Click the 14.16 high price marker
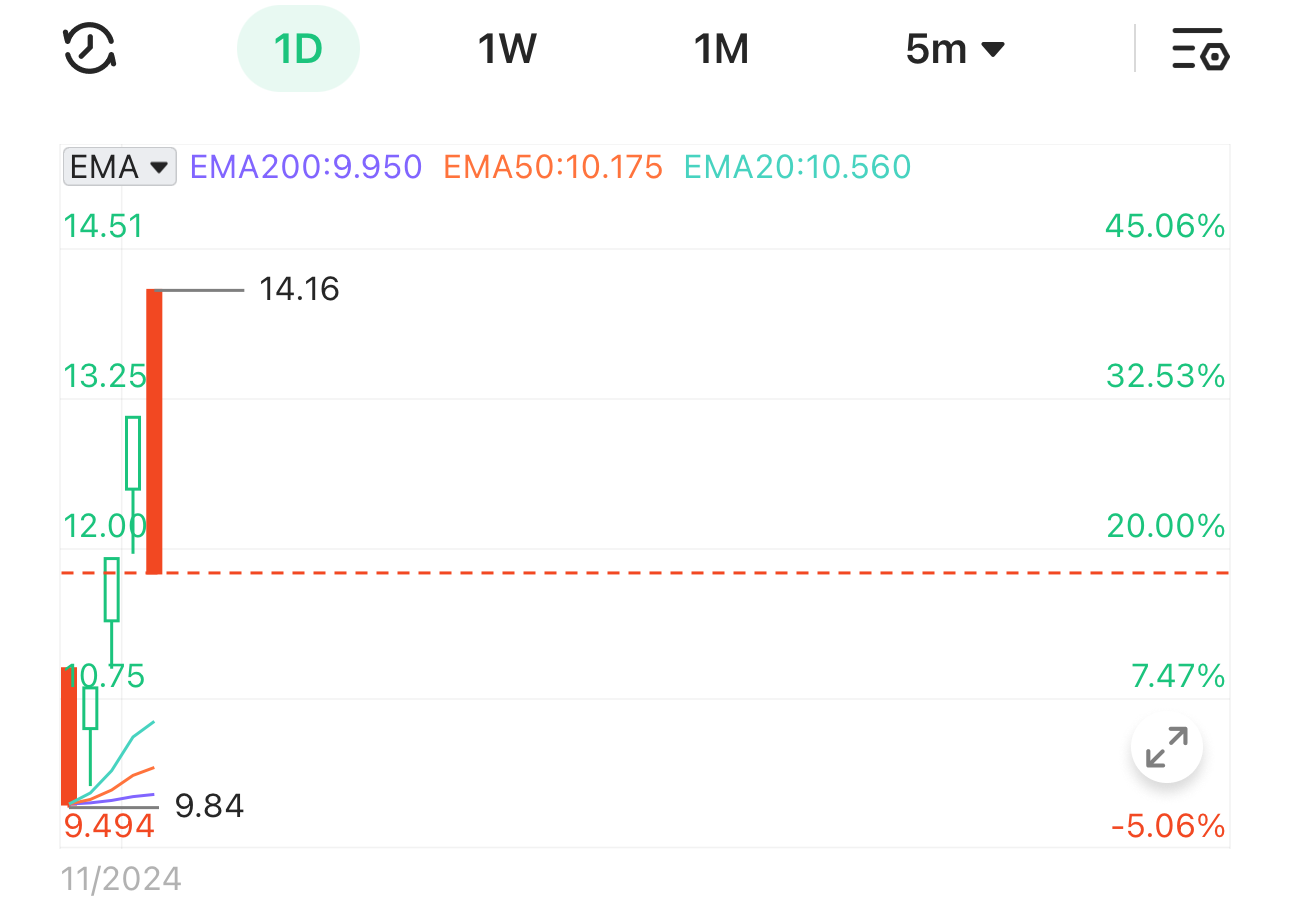This screenshot has height=900, width=1290. point(299,290)
